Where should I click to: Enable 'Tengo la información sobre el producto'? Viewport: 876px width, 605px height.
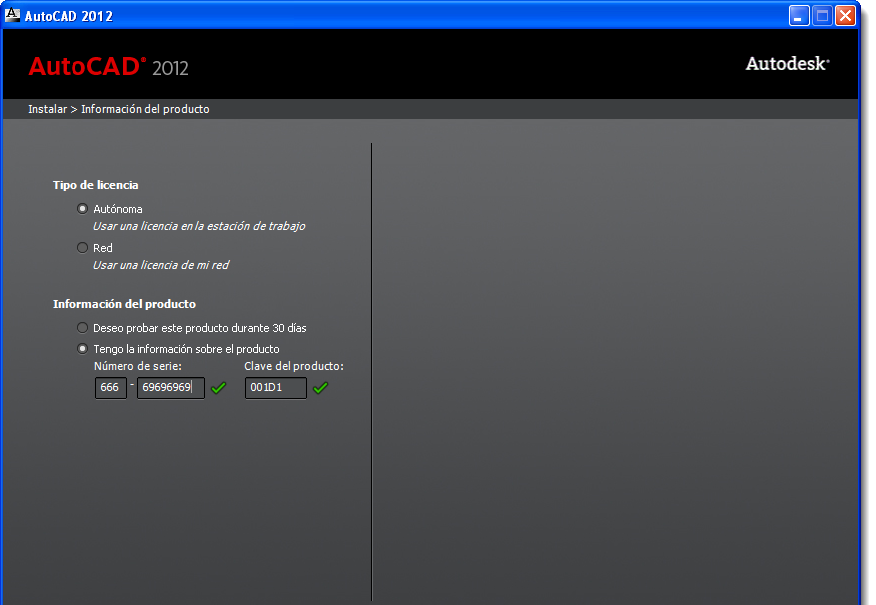pos(81,348)
